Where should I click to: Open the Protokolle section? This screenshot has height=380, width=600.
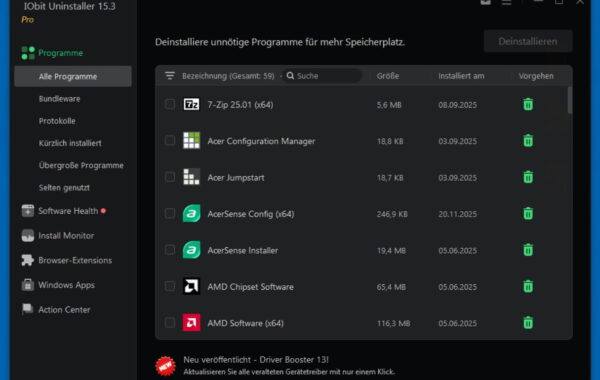(57, 121)
